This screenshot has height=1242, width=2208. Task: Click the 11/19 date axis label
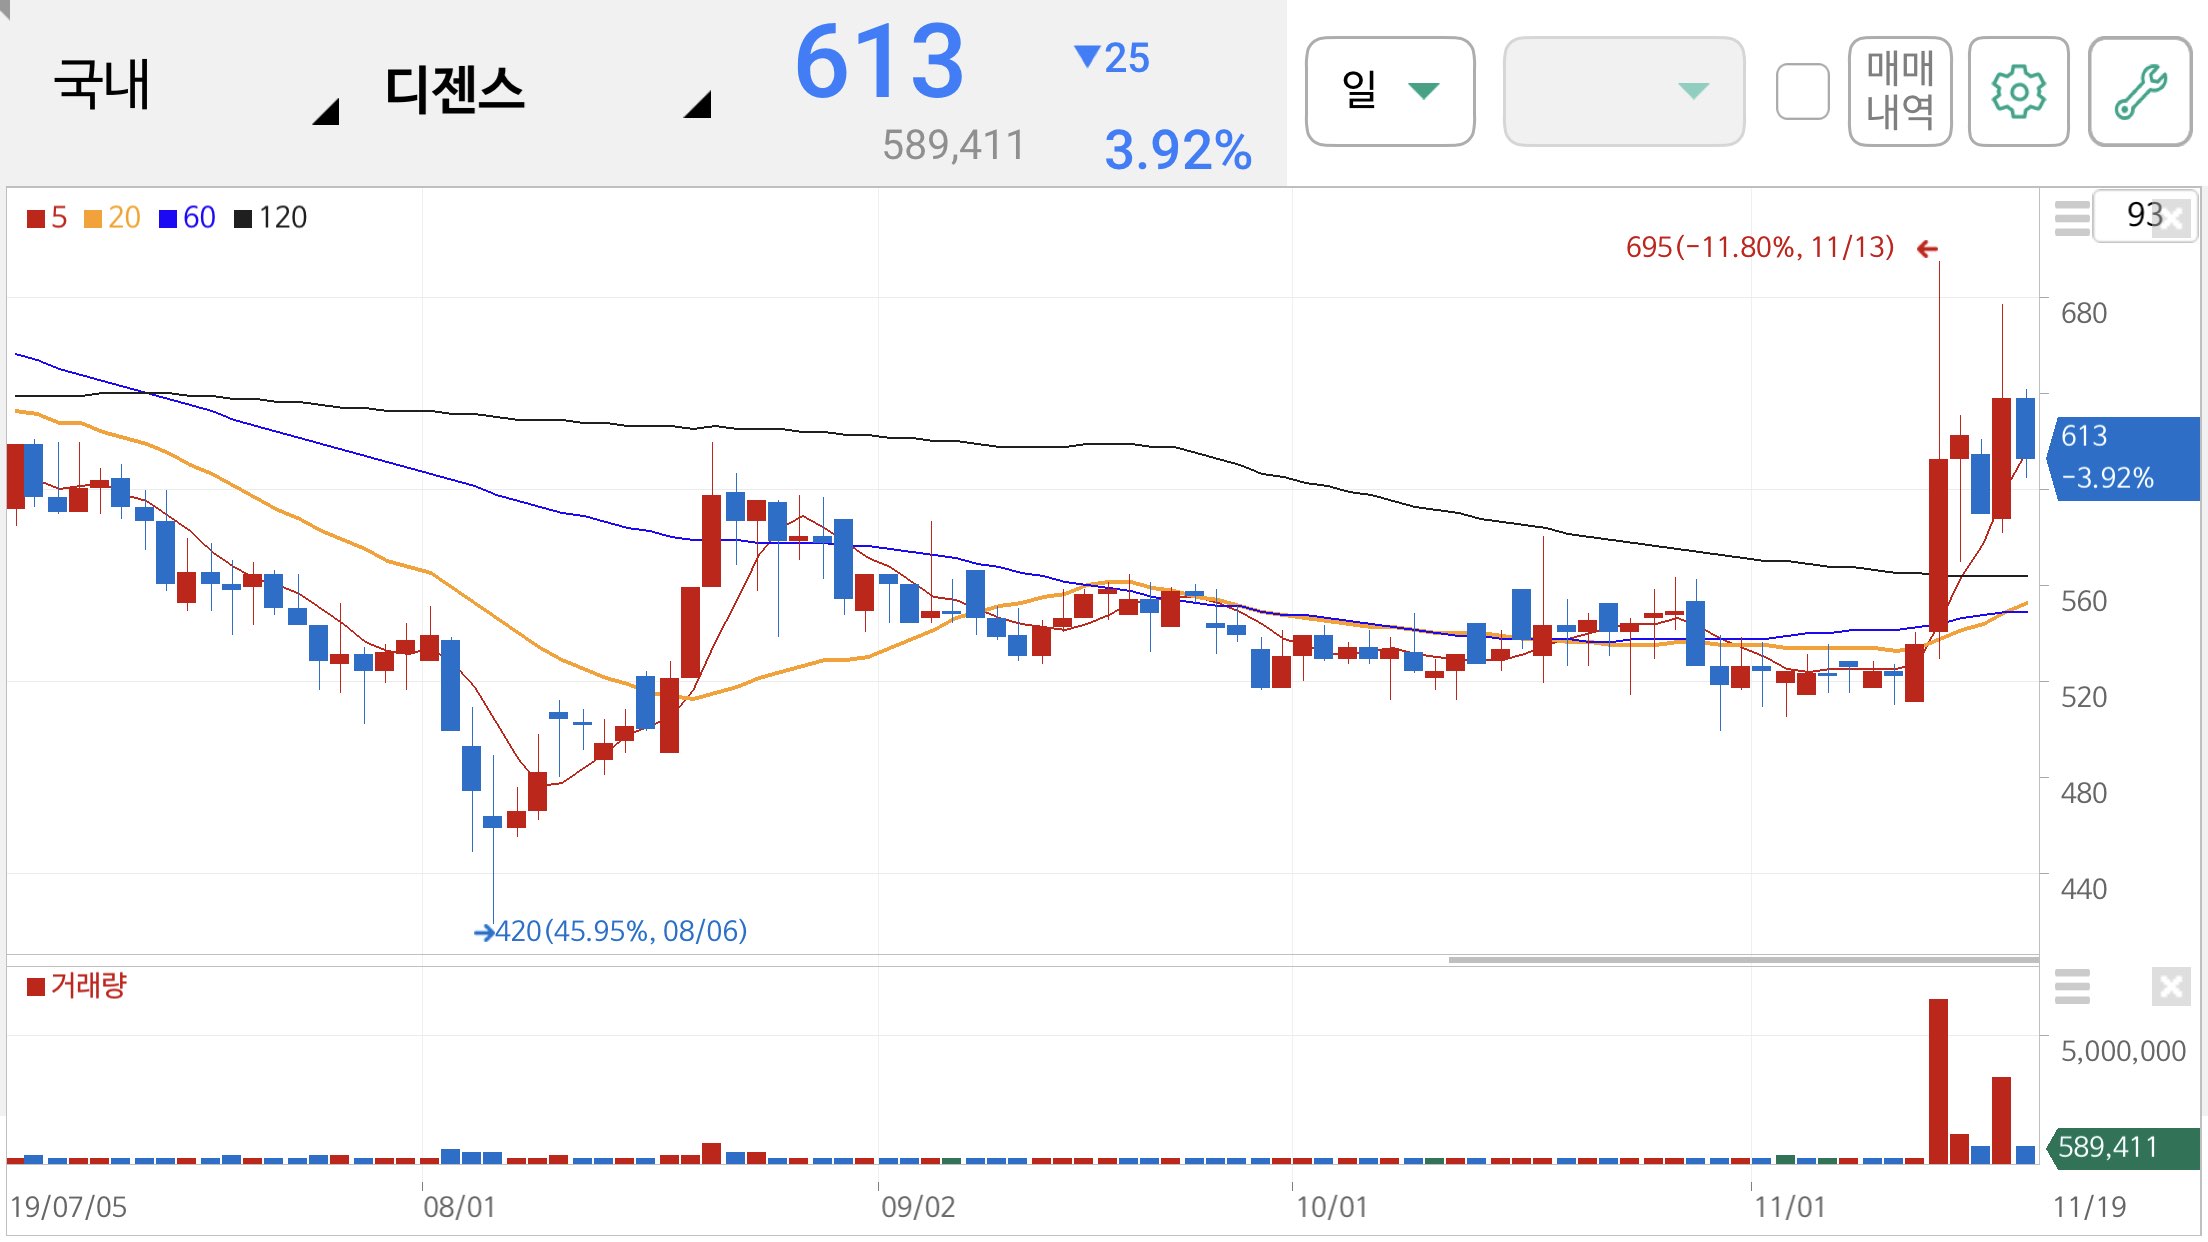coord(2089,1208)
